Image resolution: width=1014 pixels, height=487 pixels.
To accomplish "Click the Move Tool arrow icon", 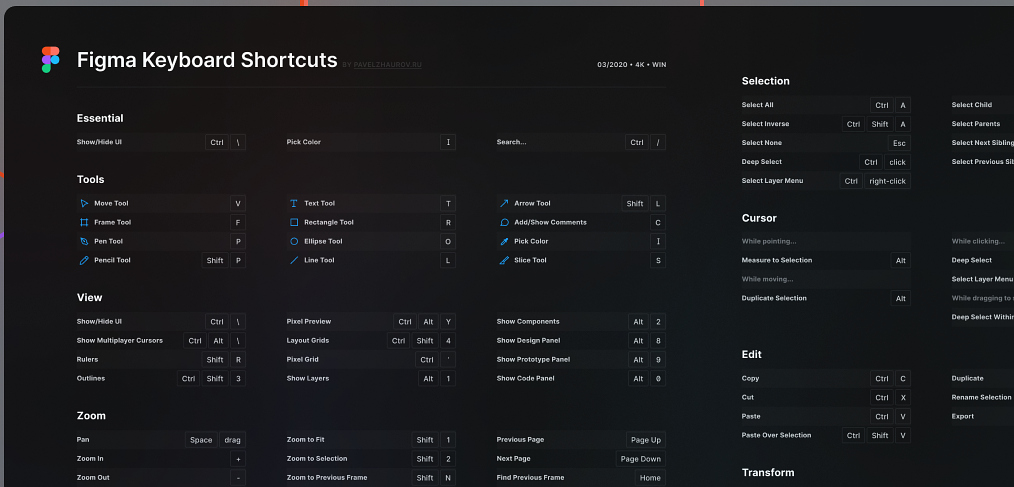I will [x=84, y=203].
